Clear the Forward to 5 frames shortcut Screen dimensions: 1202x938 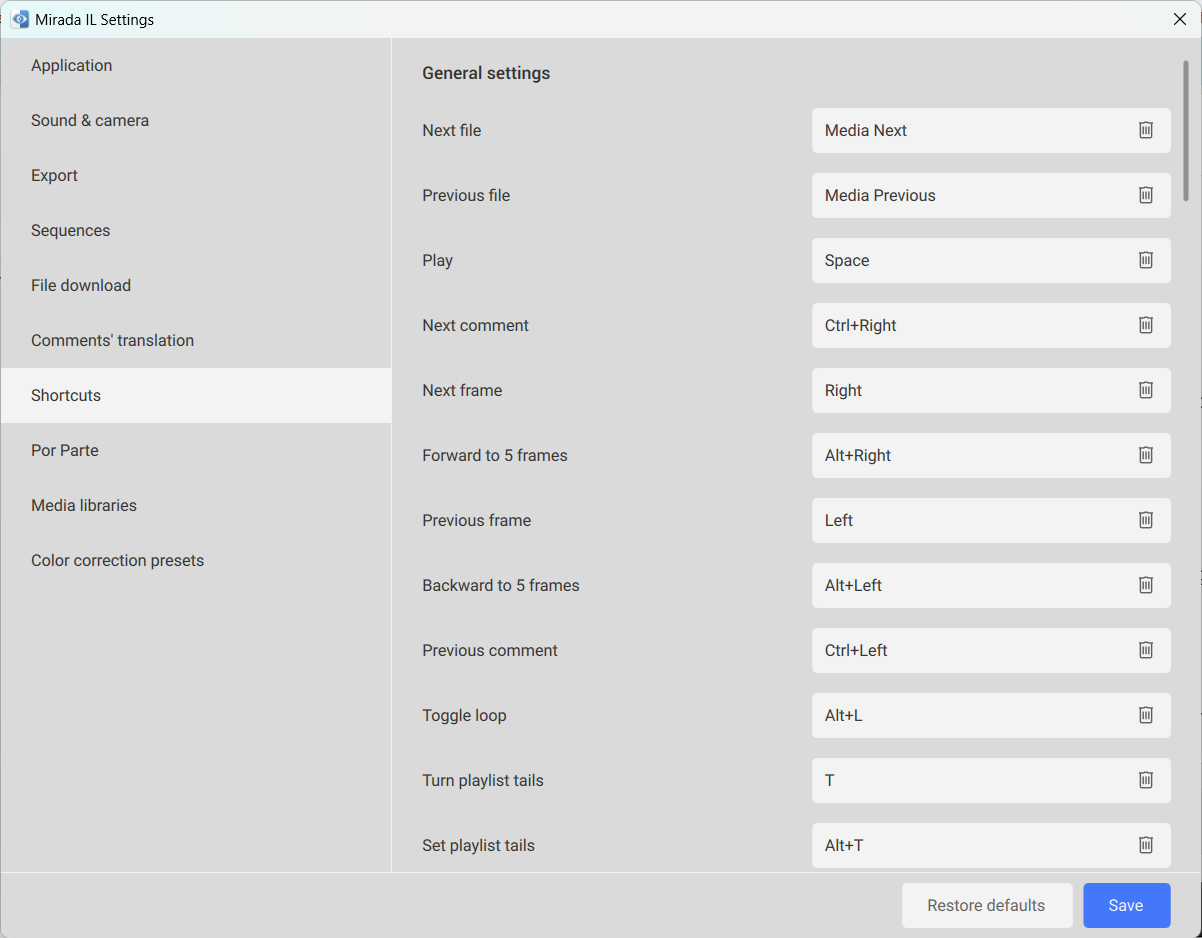pos(1146,455)
